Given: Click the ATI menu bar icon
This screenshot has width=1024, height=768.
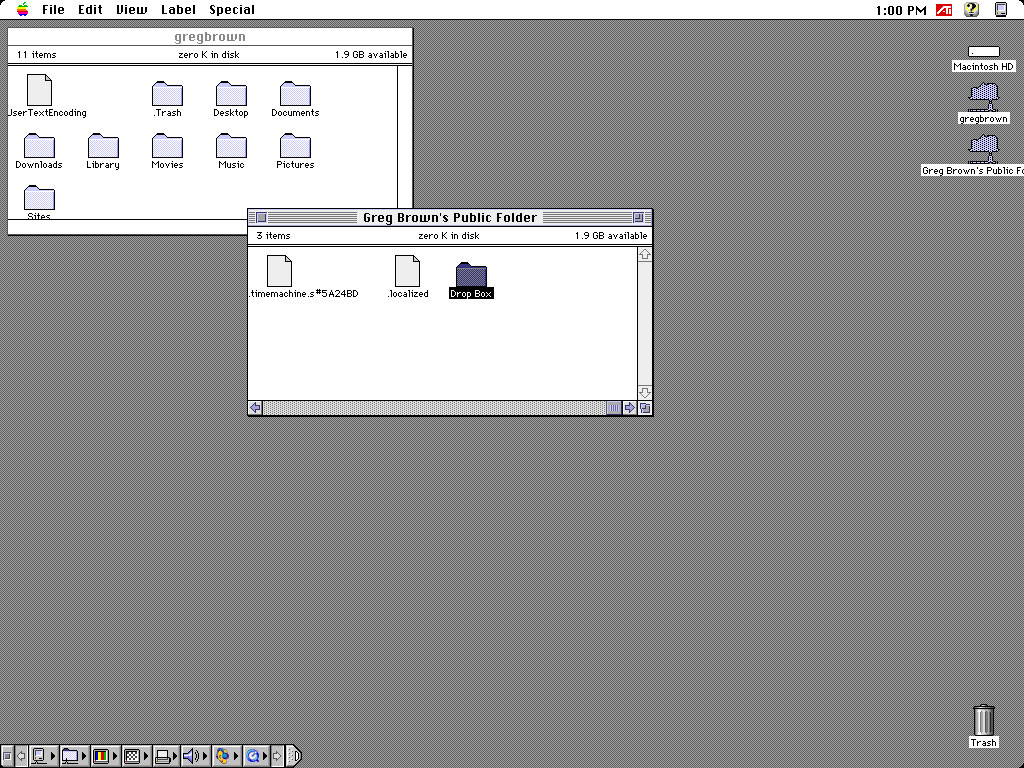Looking at the screenshot, I should pyautogui.click(x=944, y=9).
